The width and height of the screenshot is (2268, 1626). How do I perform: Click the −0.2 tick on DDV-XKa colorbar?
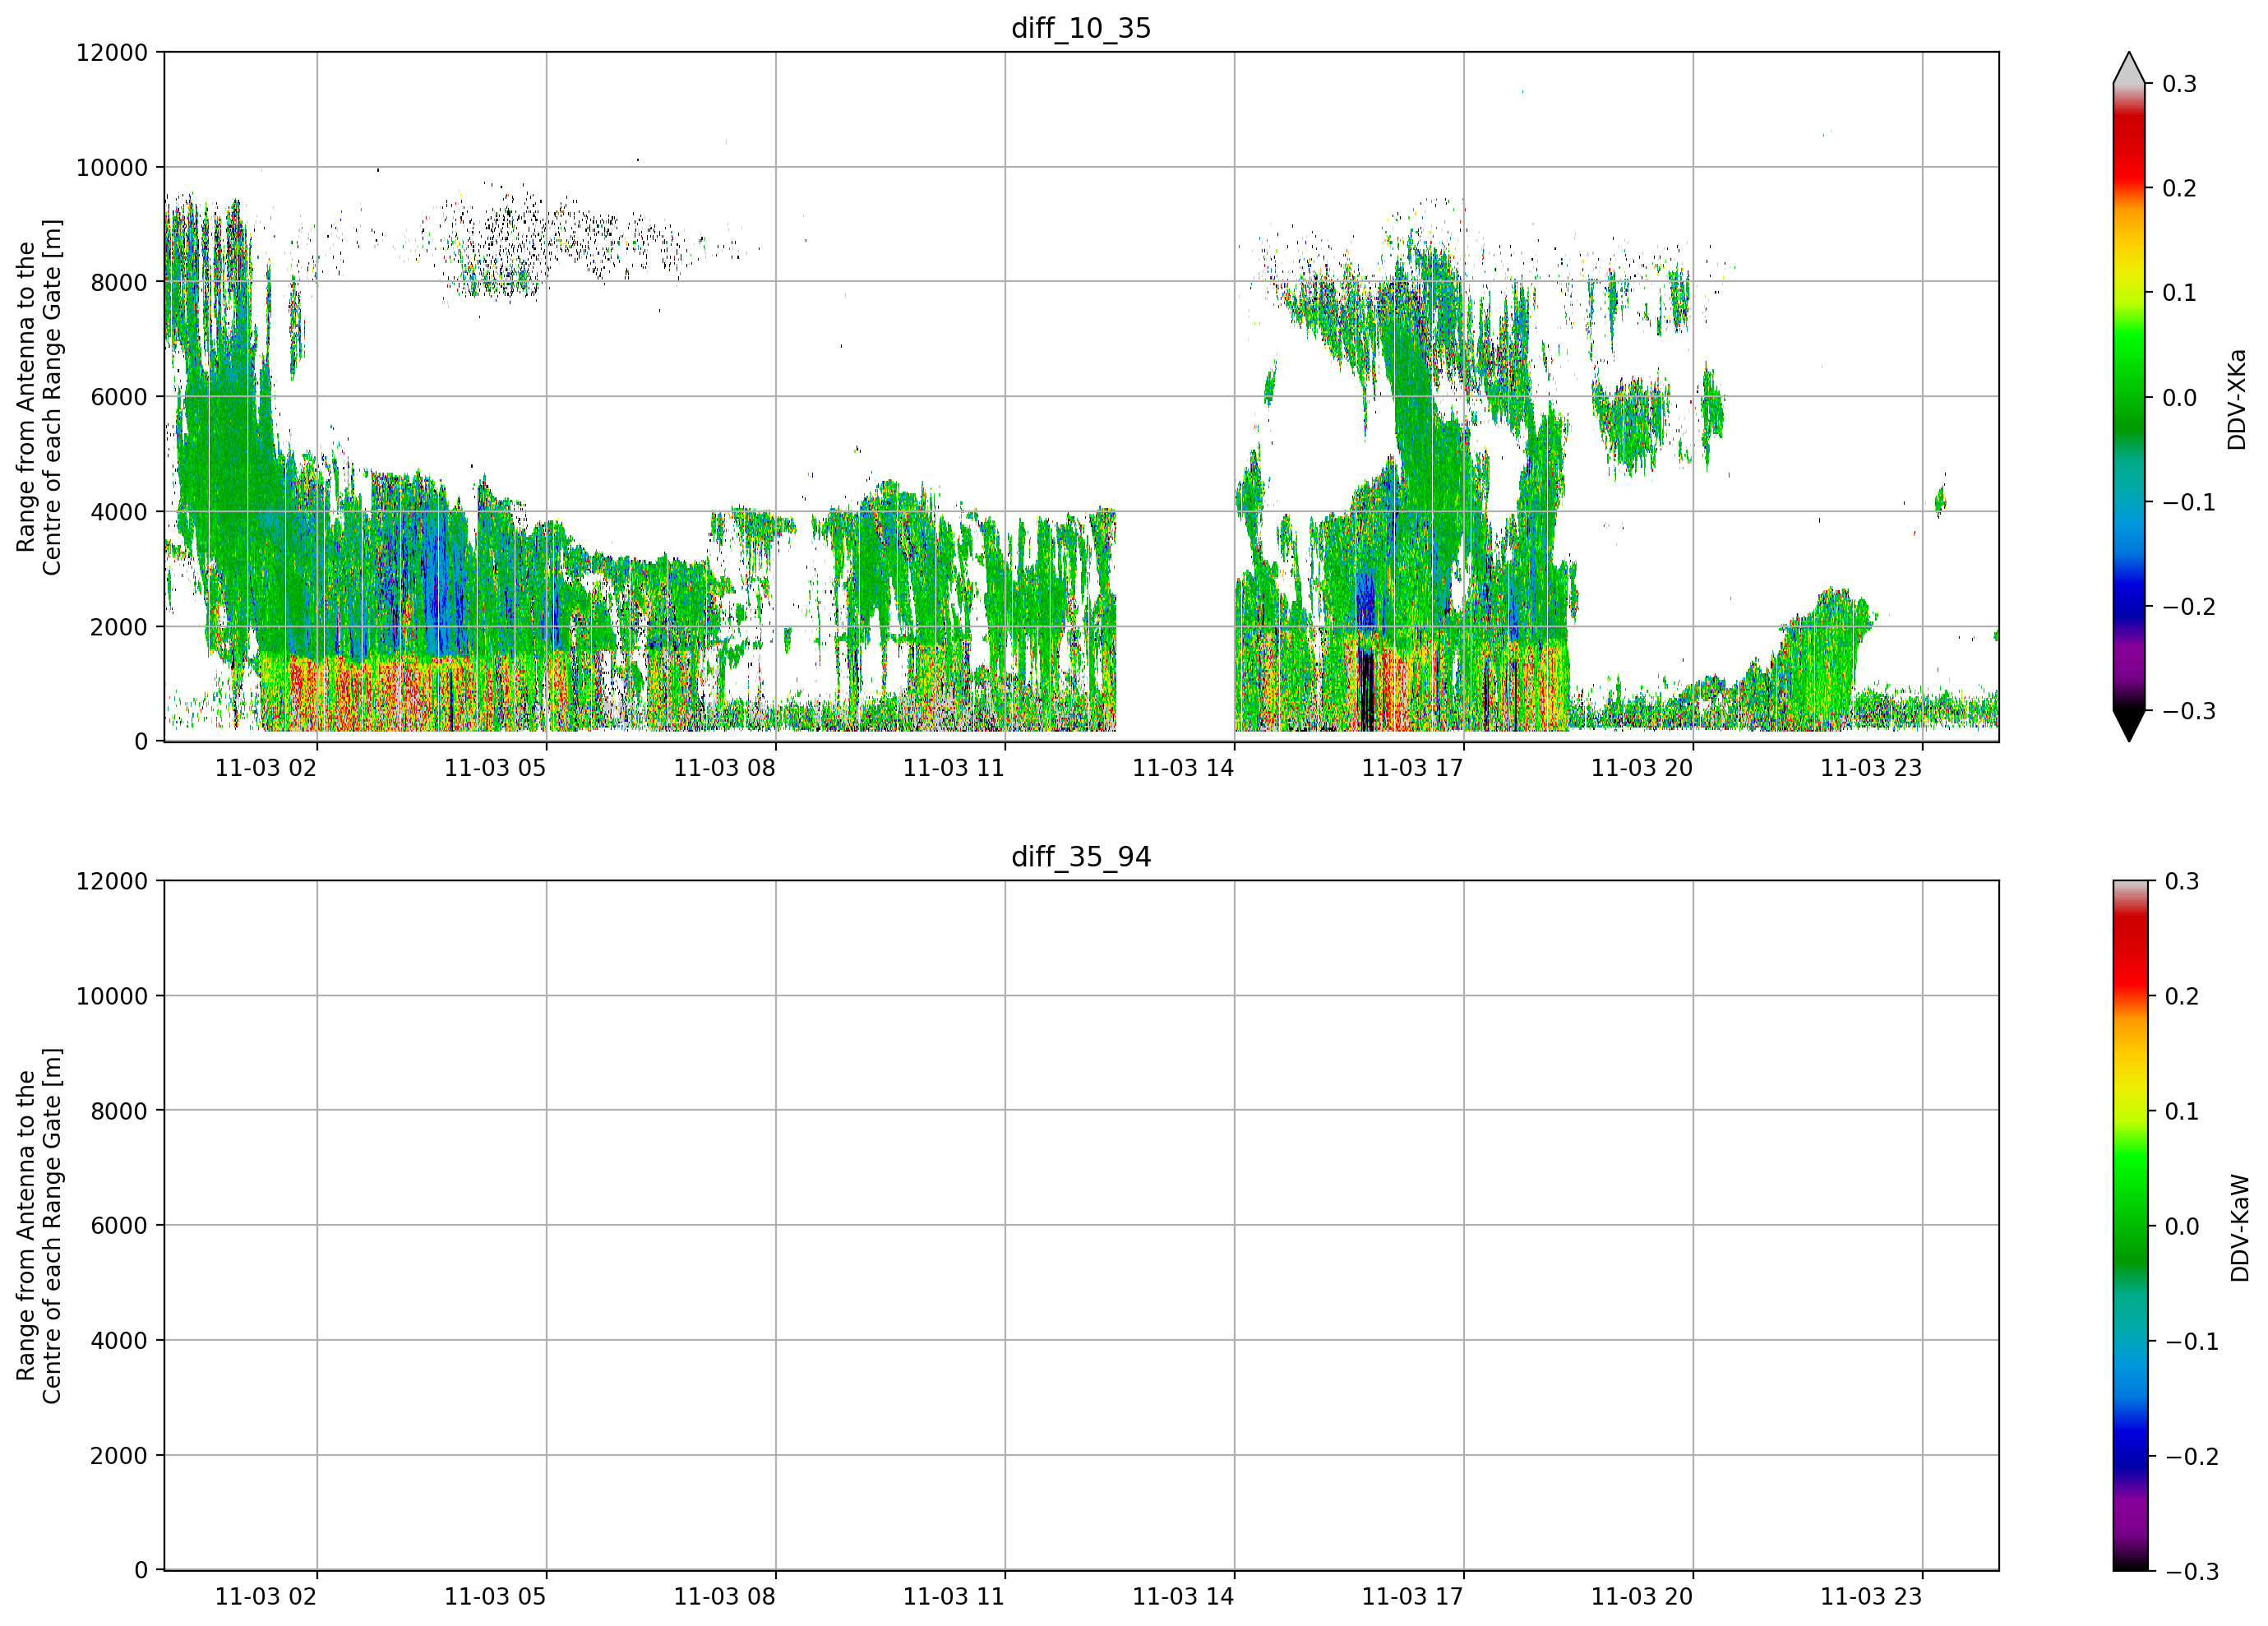click(x=2189, y=607)
